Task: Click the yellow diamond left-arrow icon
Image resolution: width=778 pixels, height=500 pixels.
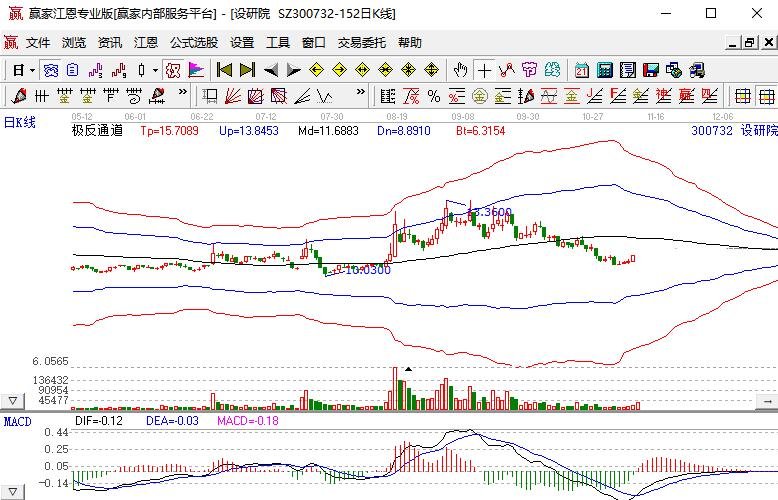Action: click(316, 70)
